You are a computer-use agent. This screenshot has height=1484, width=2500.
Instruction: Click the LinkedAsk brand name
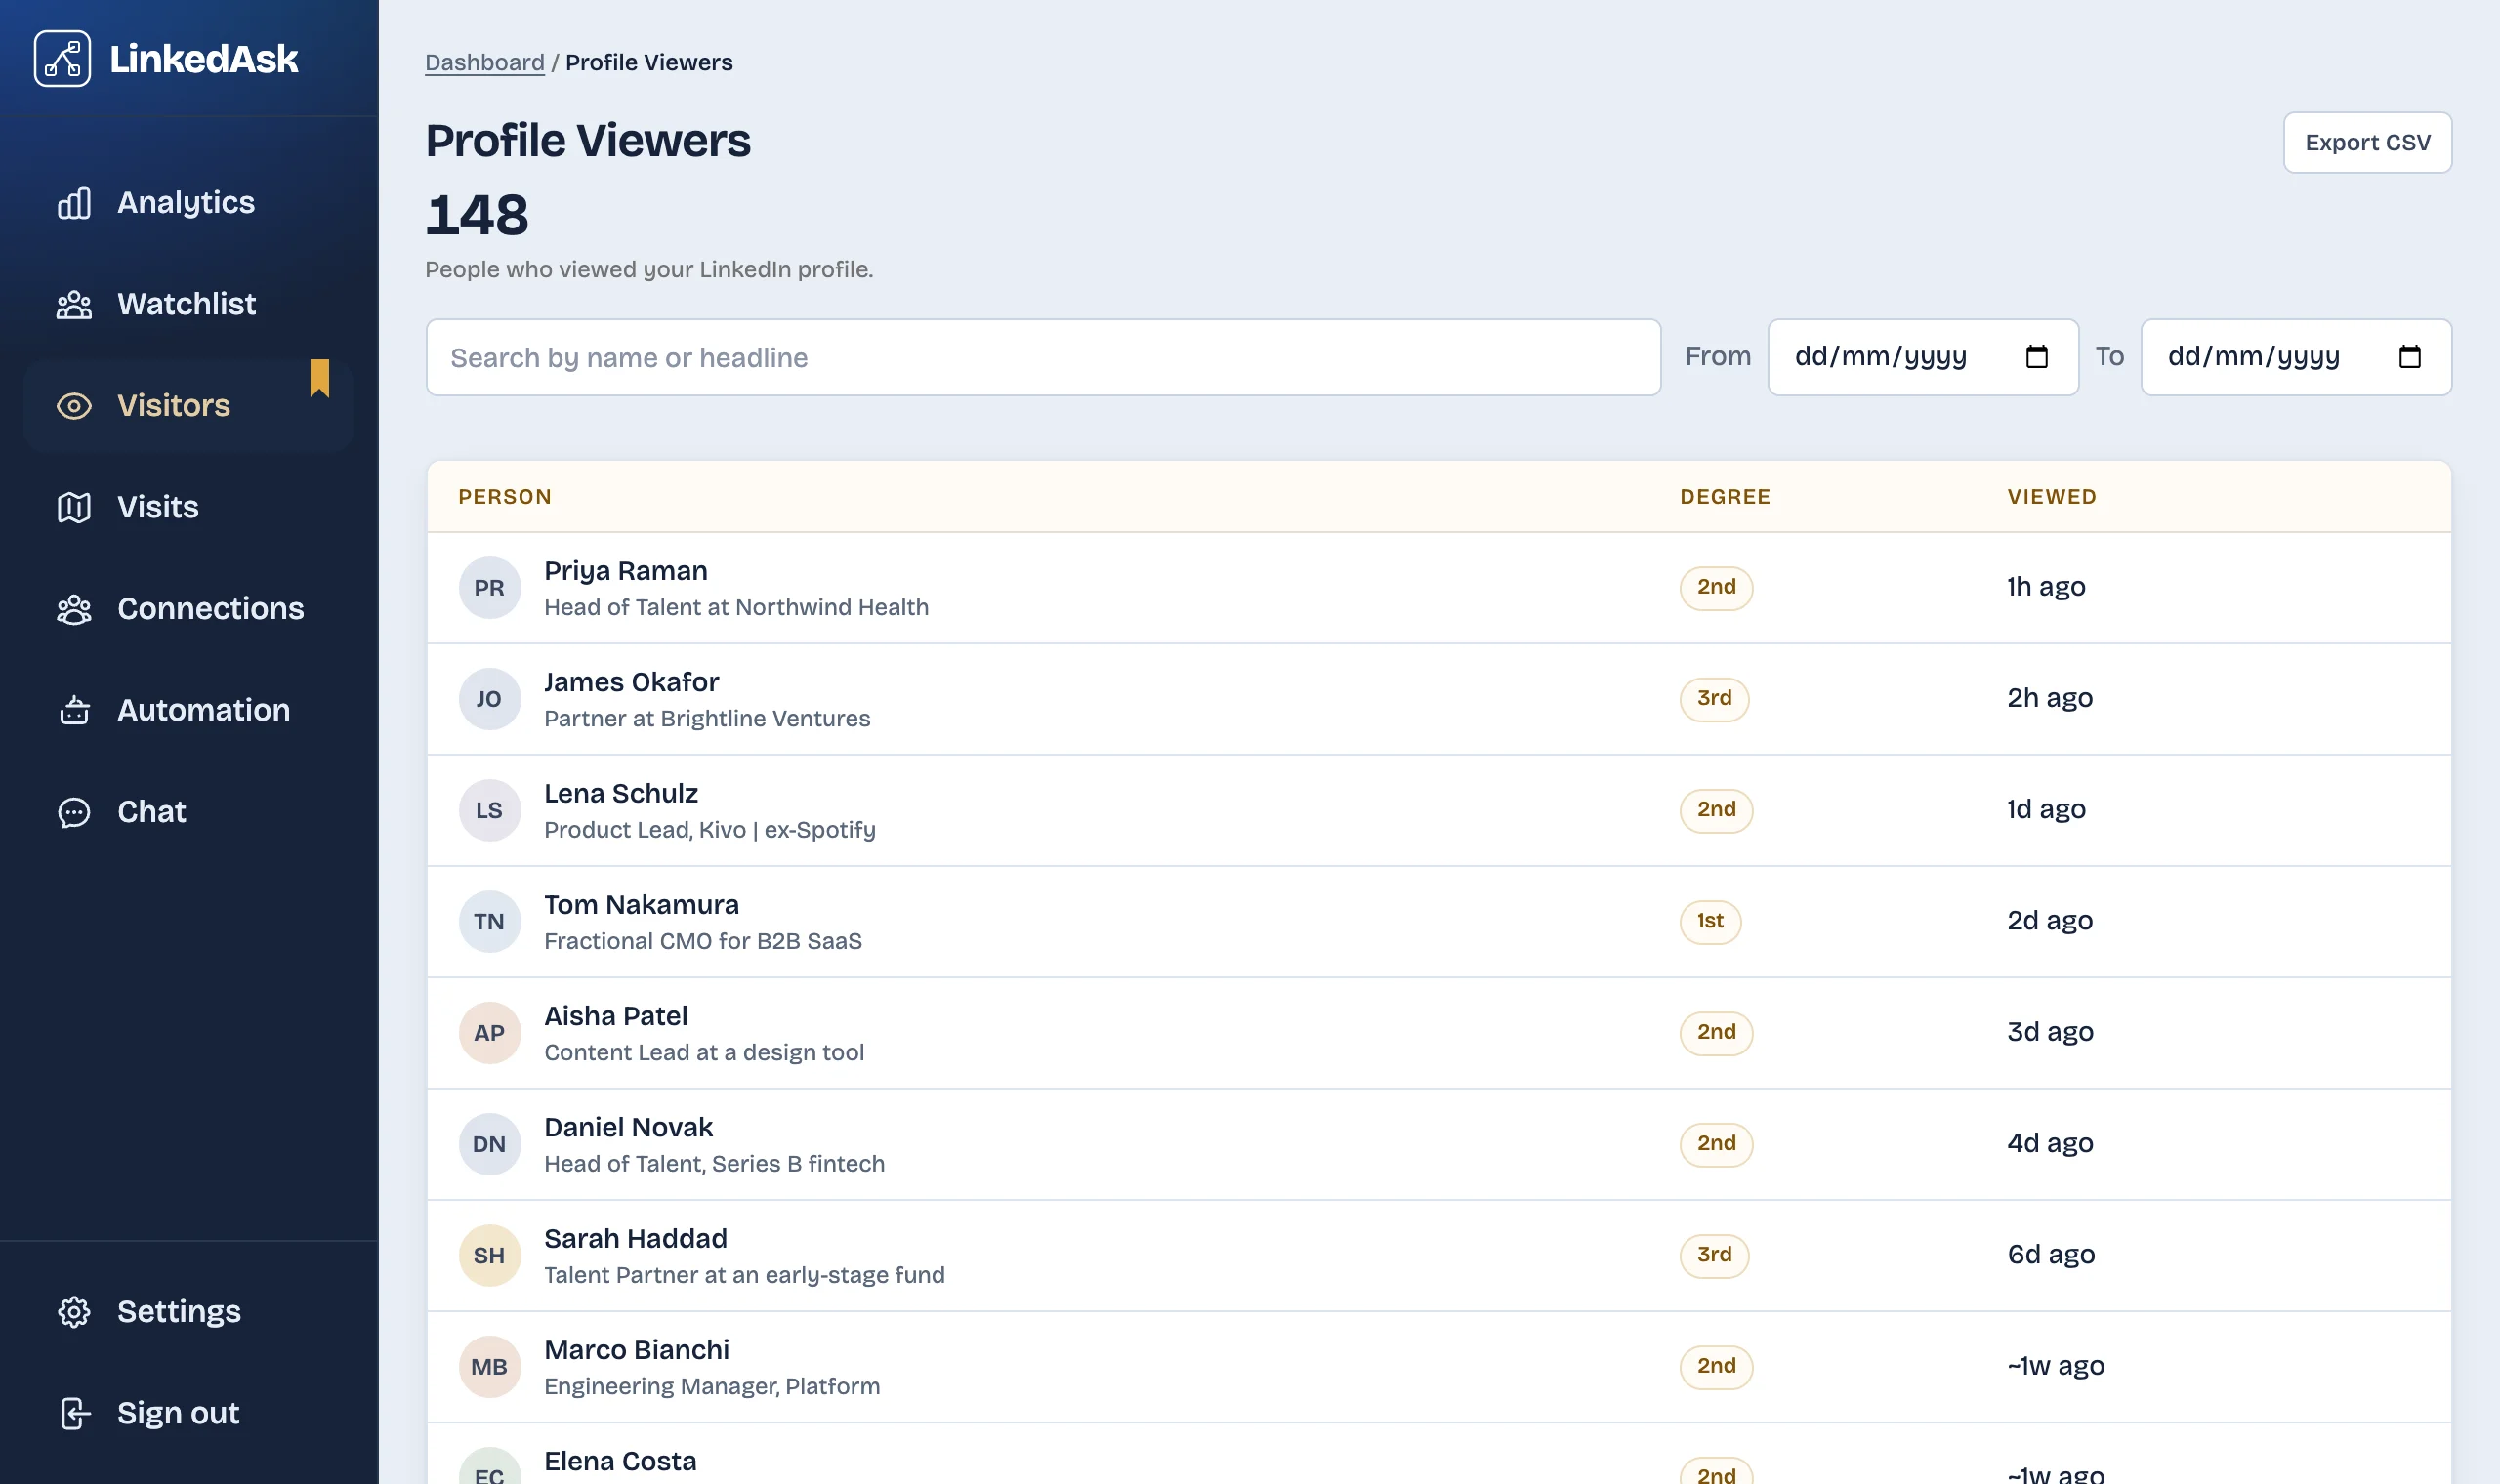204,59
